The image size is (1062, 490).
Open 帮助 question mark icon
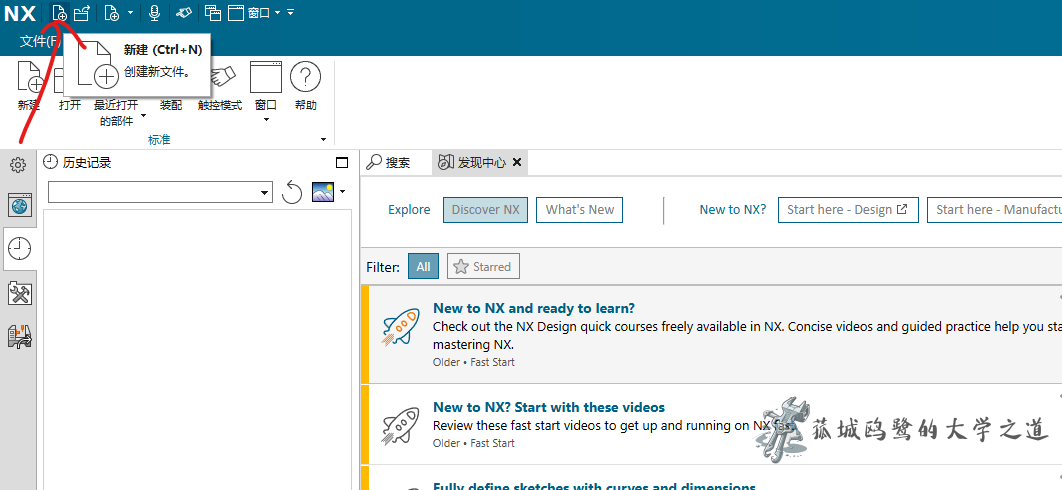tap(305, 77)
